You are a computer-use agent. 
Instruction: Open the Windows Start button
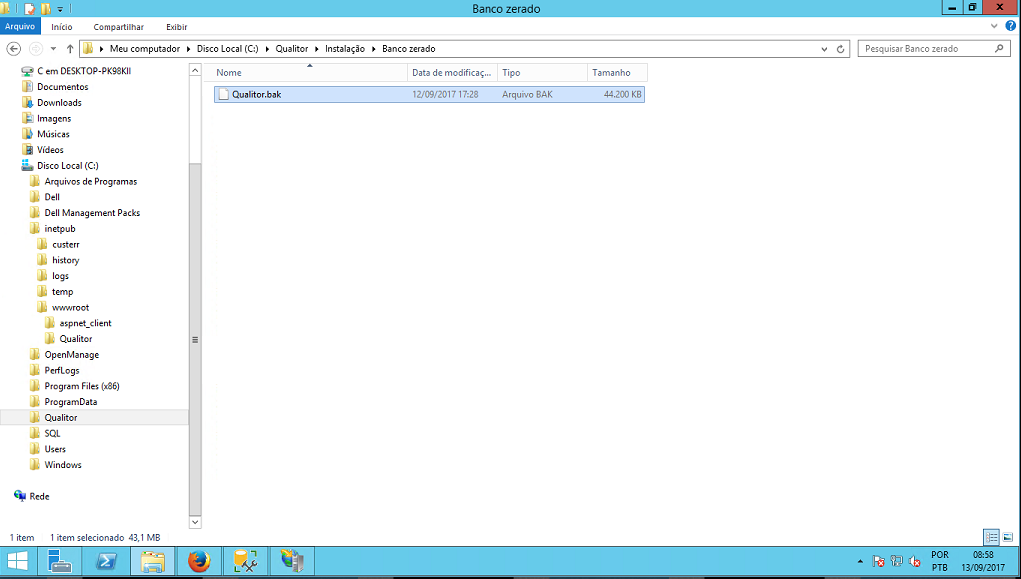17,561
